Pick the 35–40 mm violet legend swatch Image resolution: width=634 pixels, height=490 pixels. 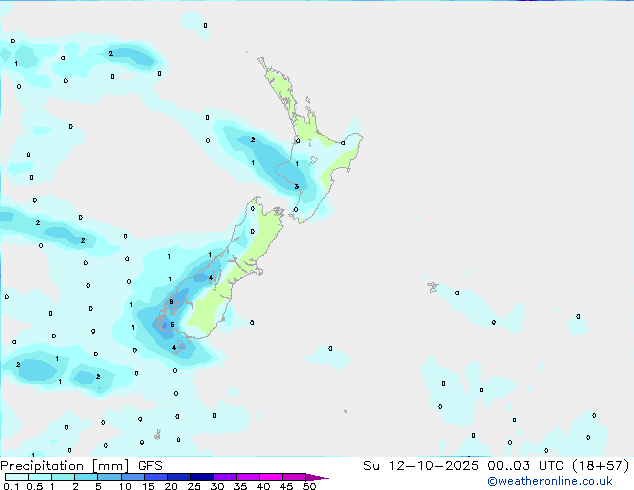[x=247, y=477]
